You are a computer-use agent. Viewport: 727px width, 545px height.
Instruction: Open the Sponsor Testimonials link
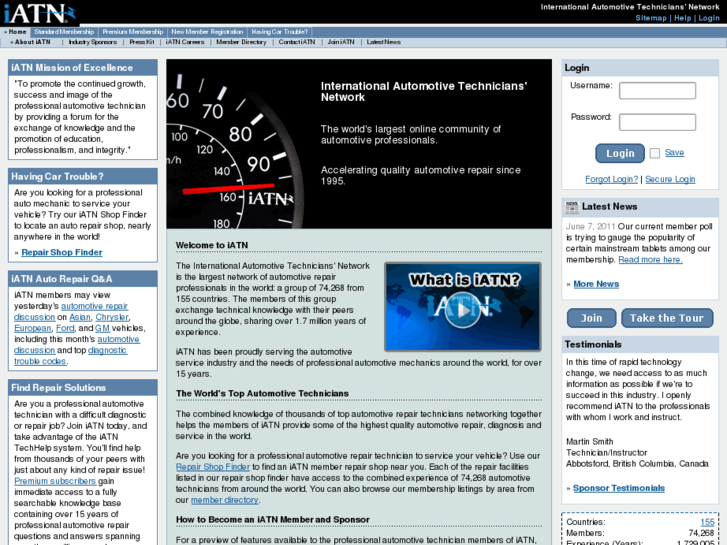(619, 488)
